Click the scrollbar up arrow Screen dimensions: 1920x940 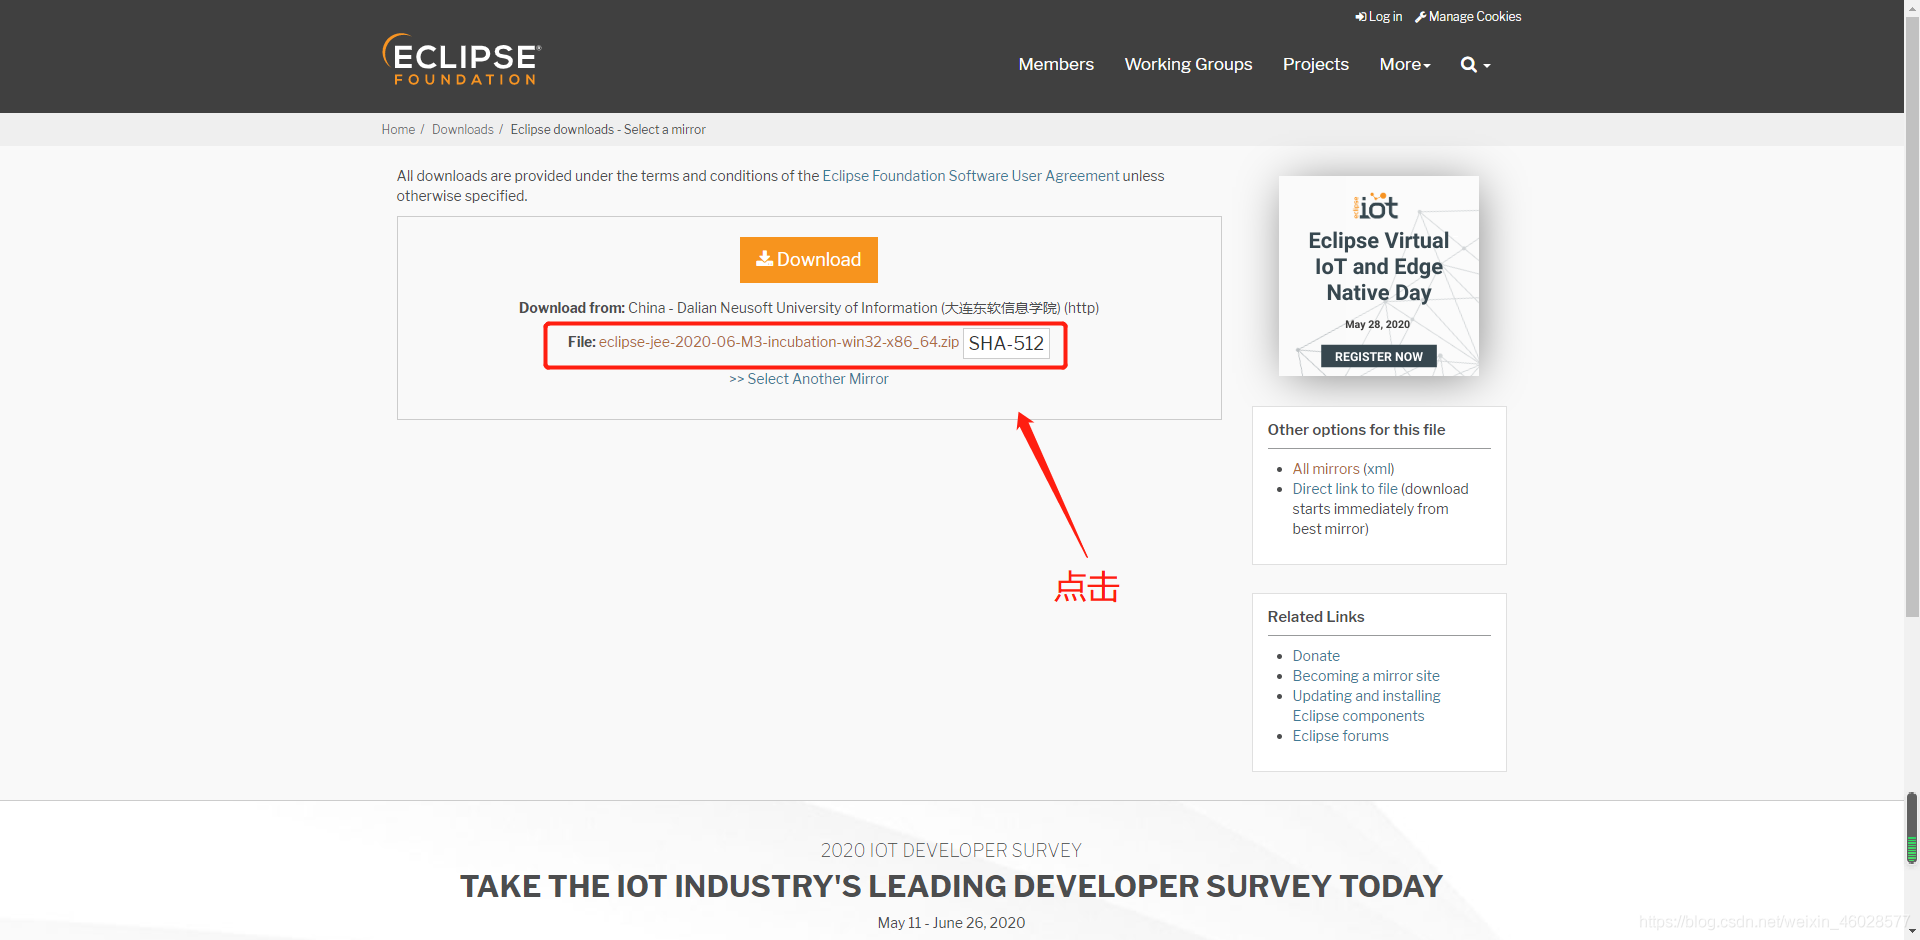coord(1912,8)
